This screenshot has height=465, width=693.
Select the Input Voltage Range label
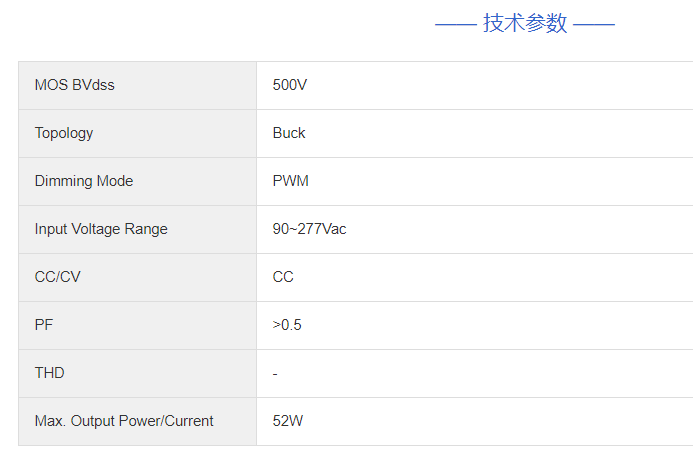tap(101, 229)
